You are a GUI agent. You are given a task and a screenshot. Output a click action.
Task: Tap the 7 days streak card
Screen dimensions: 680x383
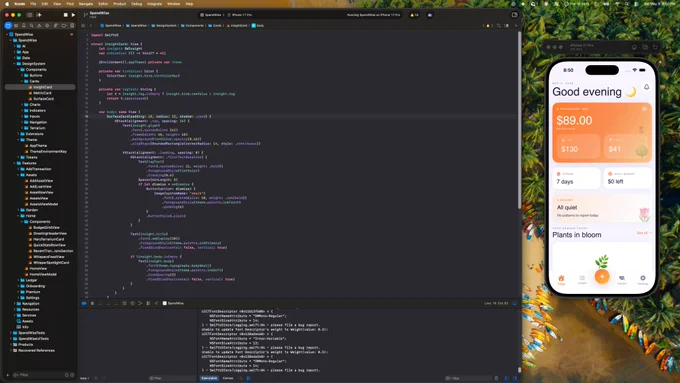click(576, 178)
